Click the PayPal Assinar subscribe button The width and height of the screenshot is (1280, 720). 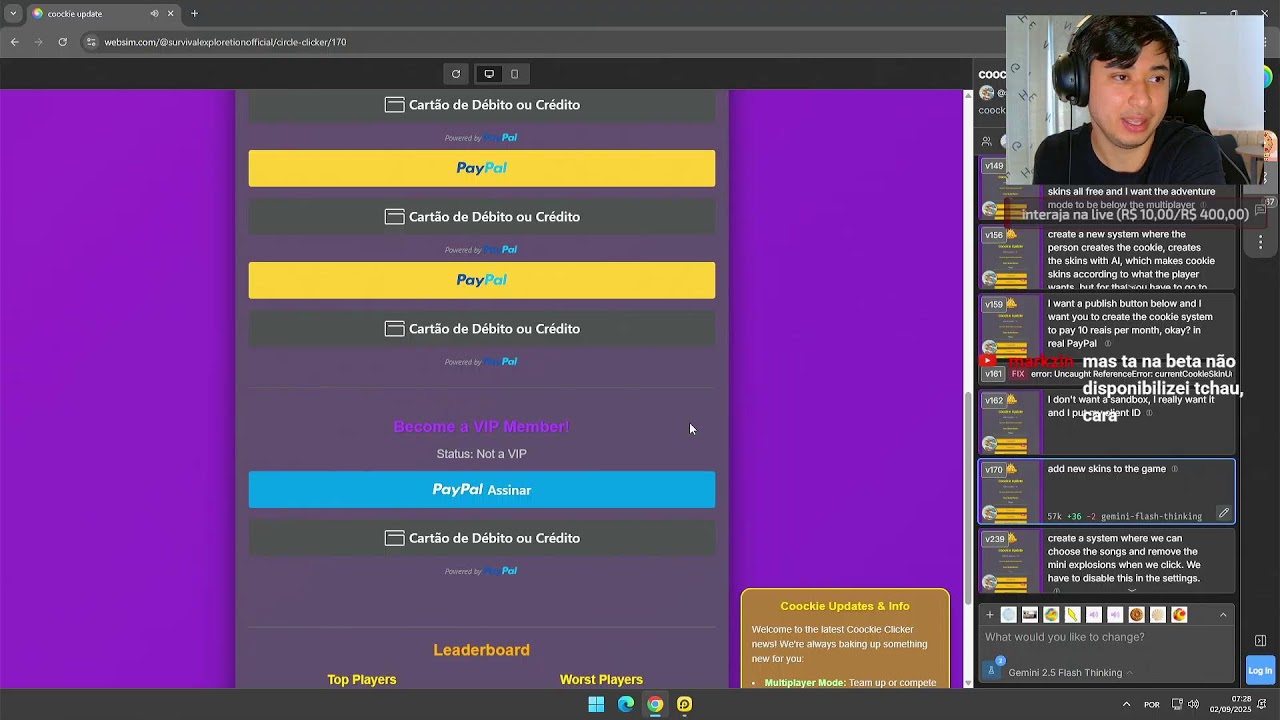tap(482, 490)
